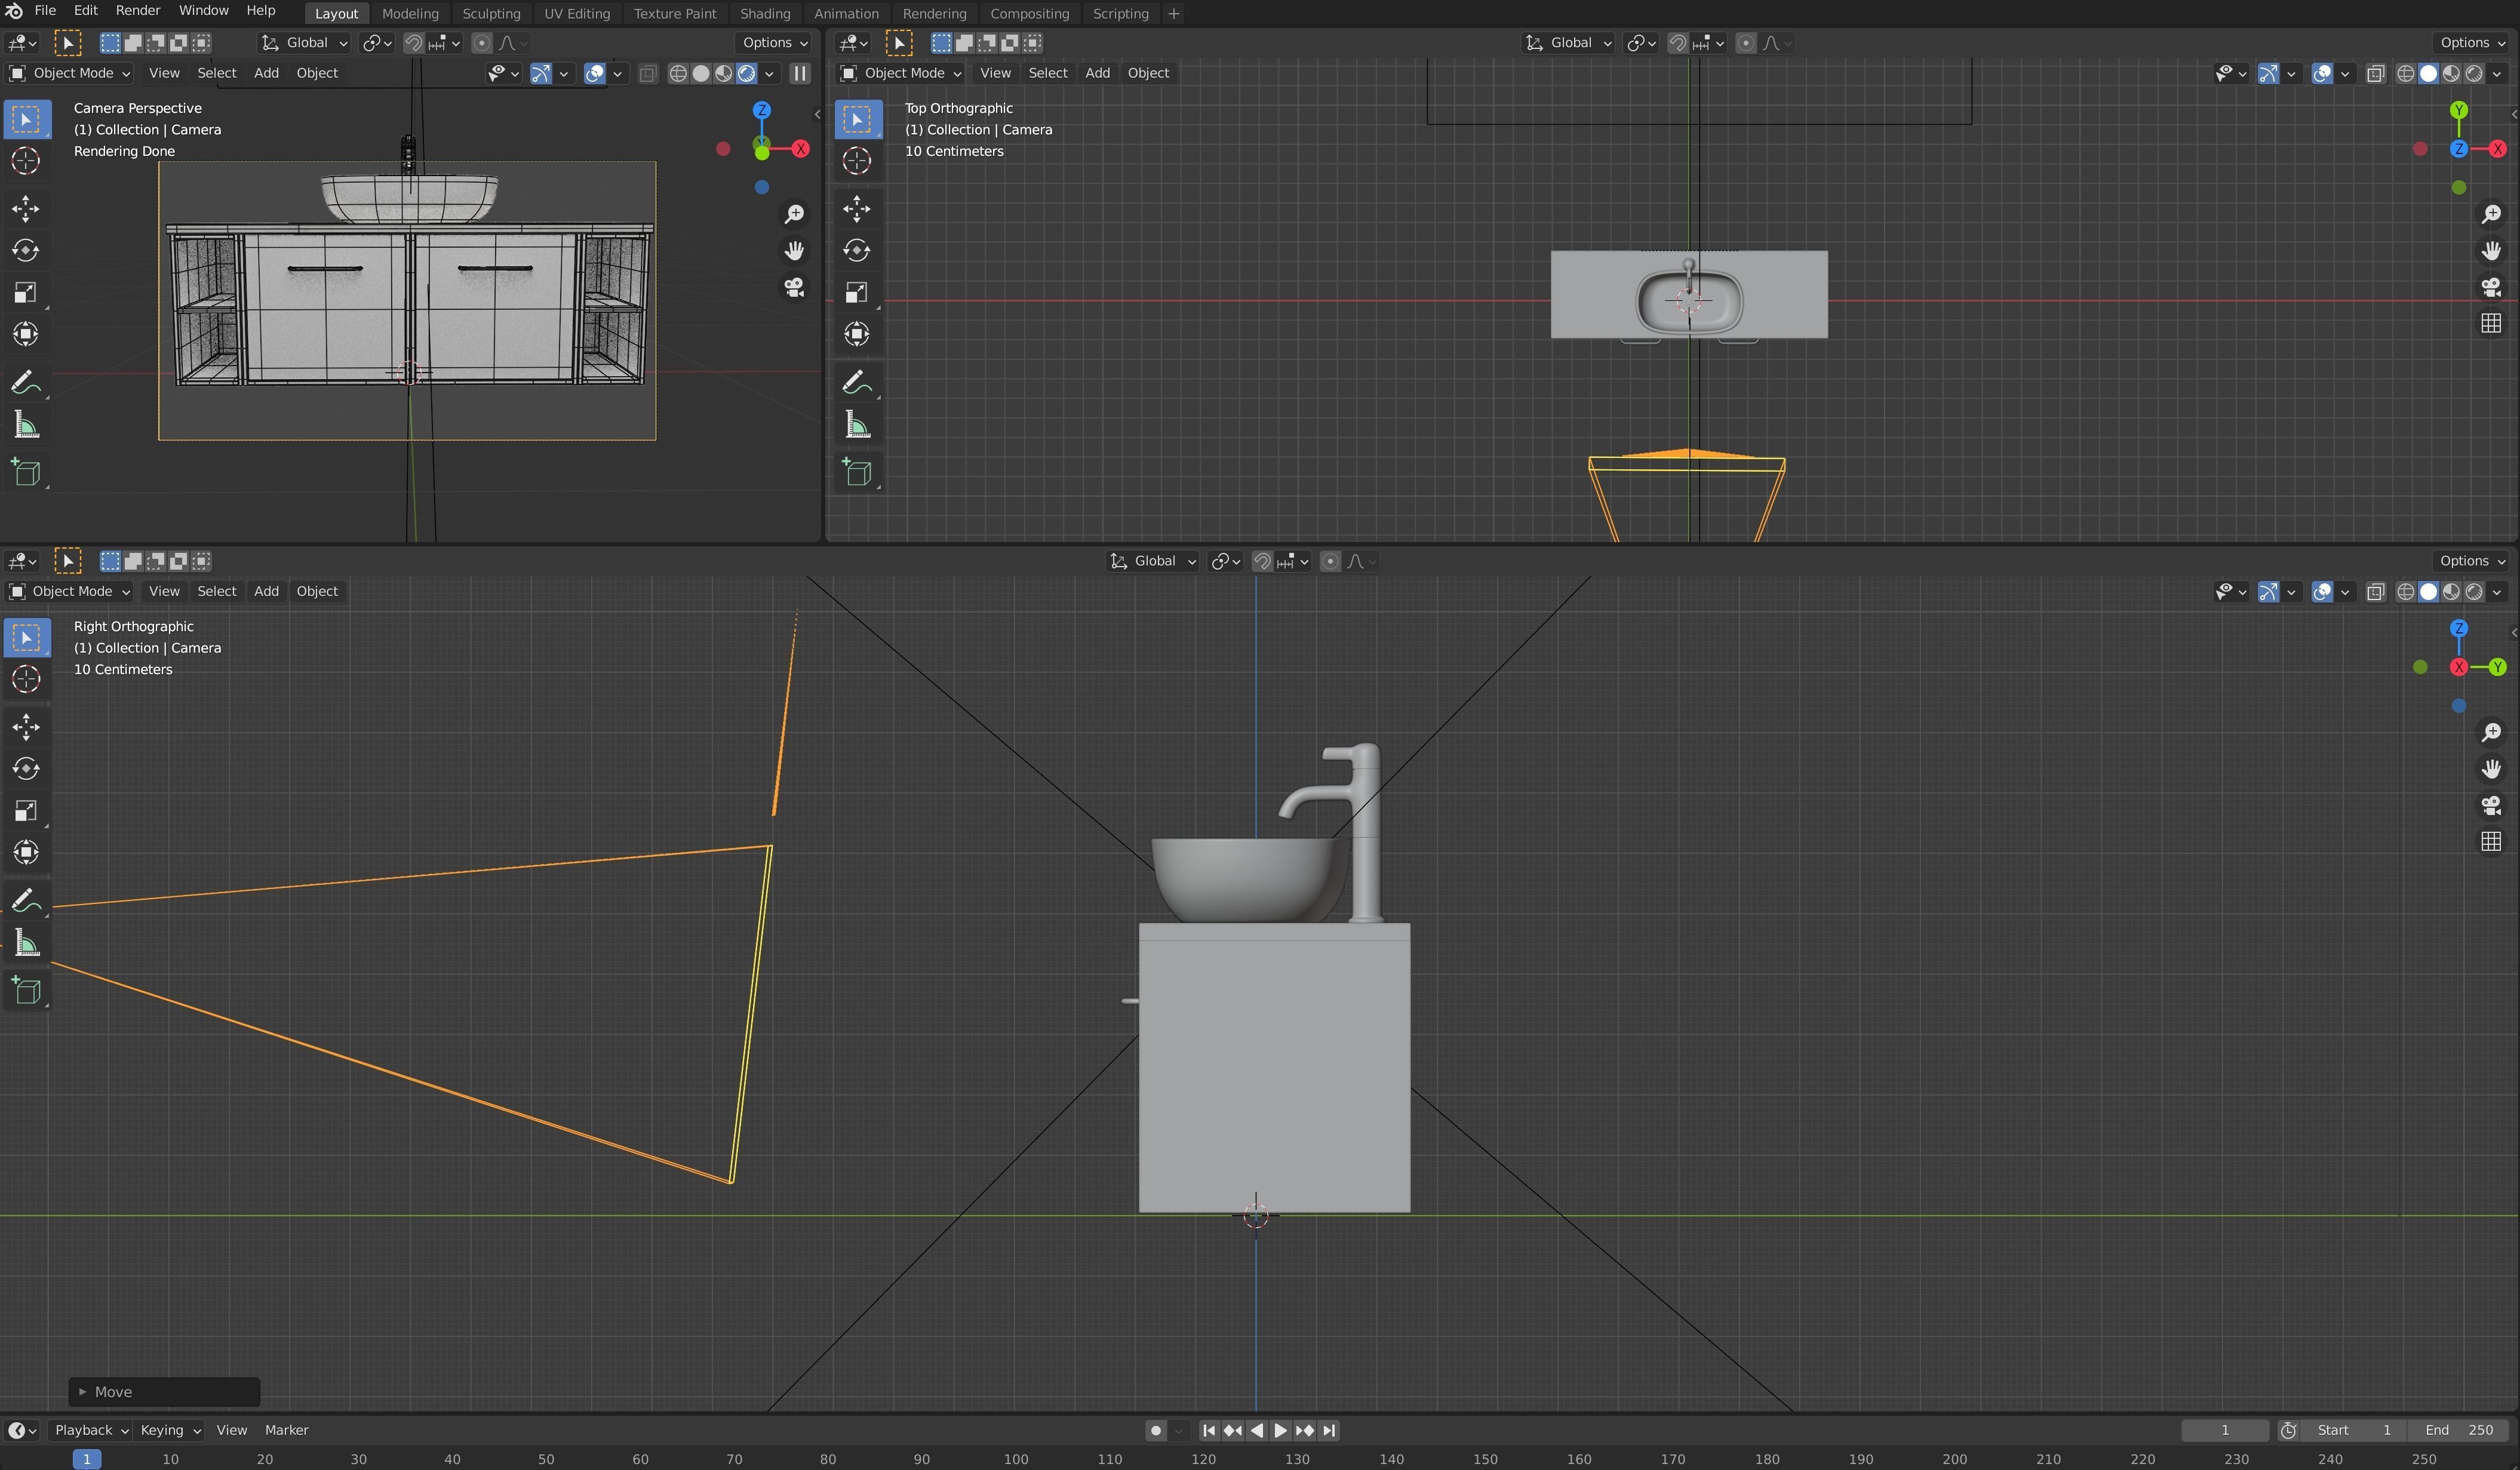2520x1470 pixels.
Task: Select the Rotate tool in camera viewport
Action: [x=26, y=250]
